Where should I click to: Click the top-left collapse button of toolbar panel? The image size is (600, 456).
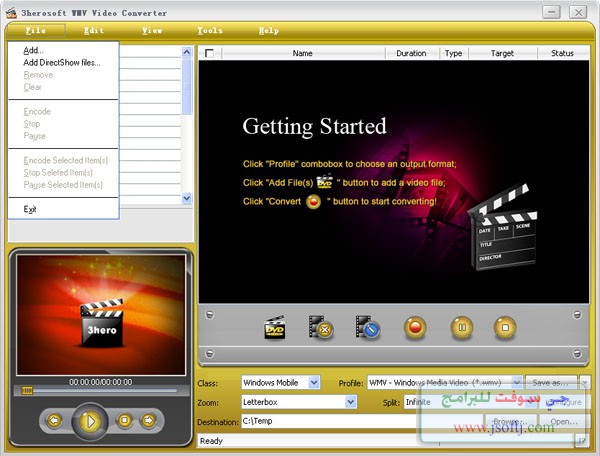pyautogui.click(x=209, y=315)
